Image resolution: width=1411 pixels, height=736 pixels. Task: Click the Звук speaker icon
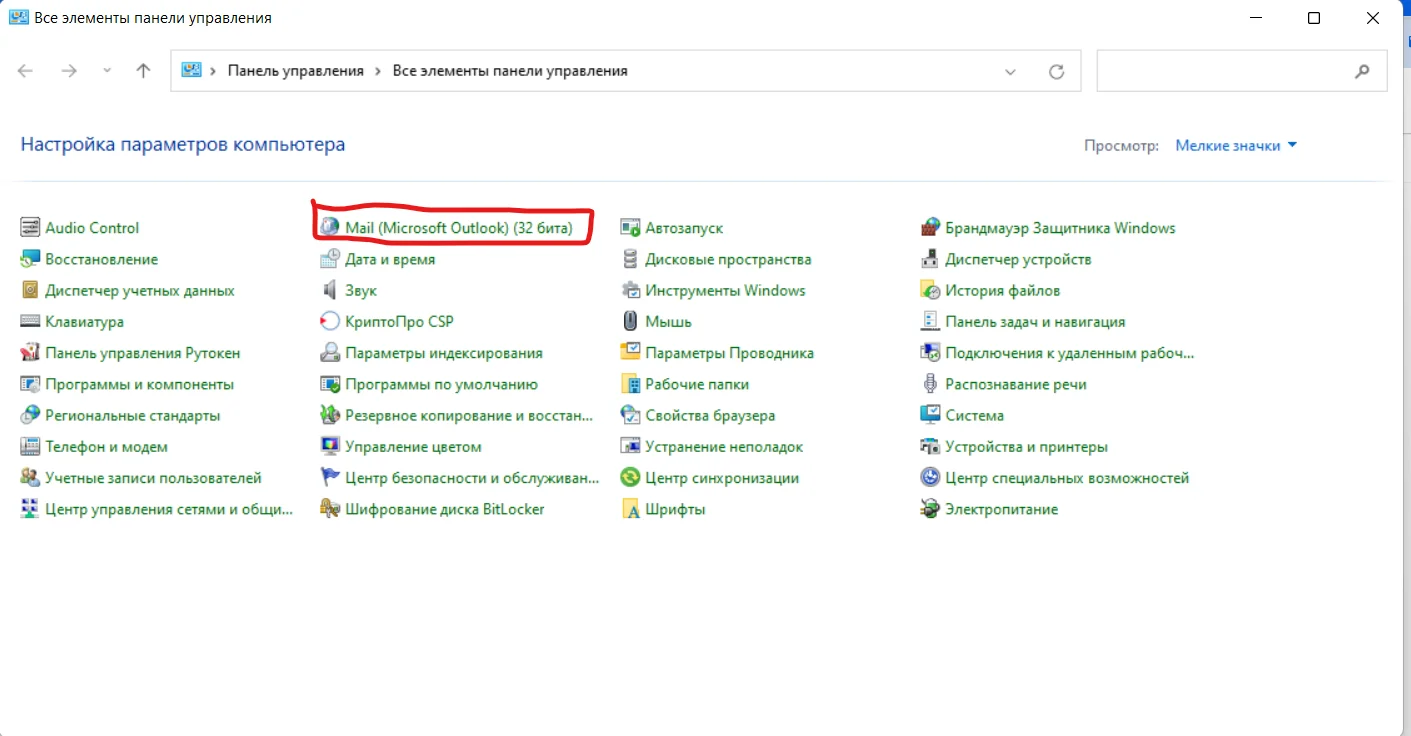tap(330, 290)
